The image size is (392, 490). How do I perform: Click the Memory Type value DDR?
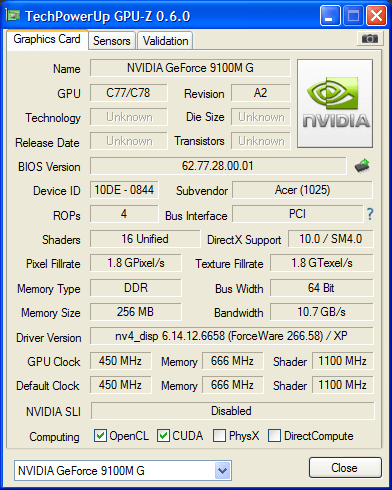[136, 288]
